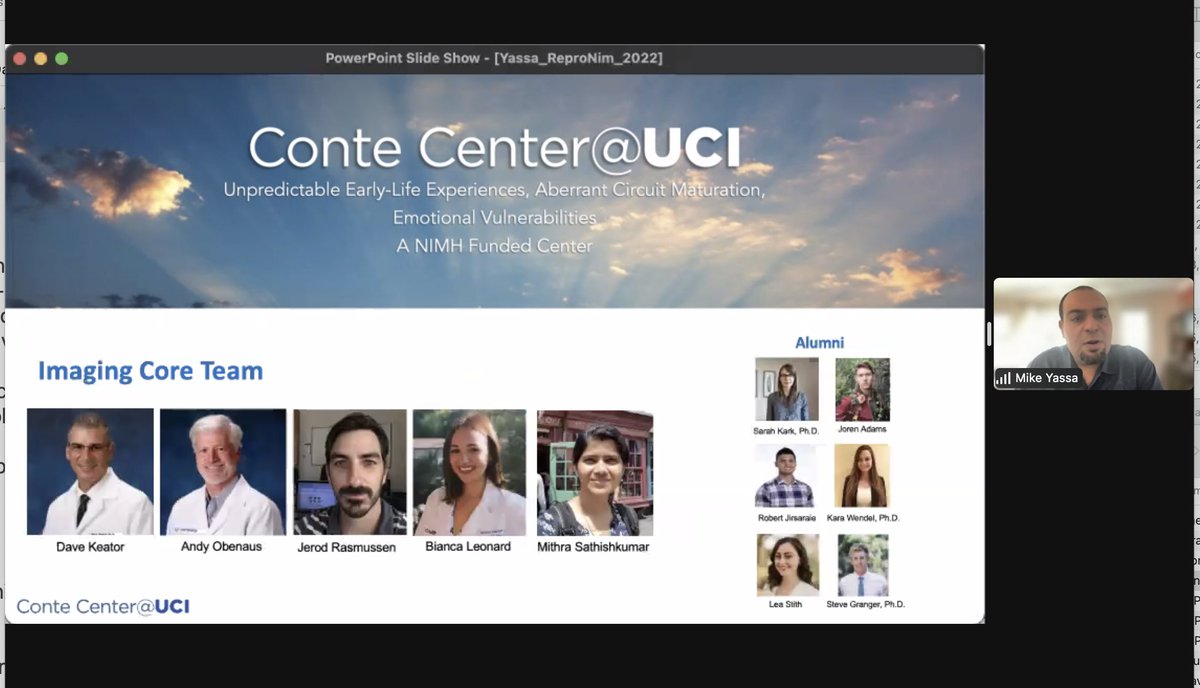Click the large Conte Center@UCI banner title

click(495, 148)
